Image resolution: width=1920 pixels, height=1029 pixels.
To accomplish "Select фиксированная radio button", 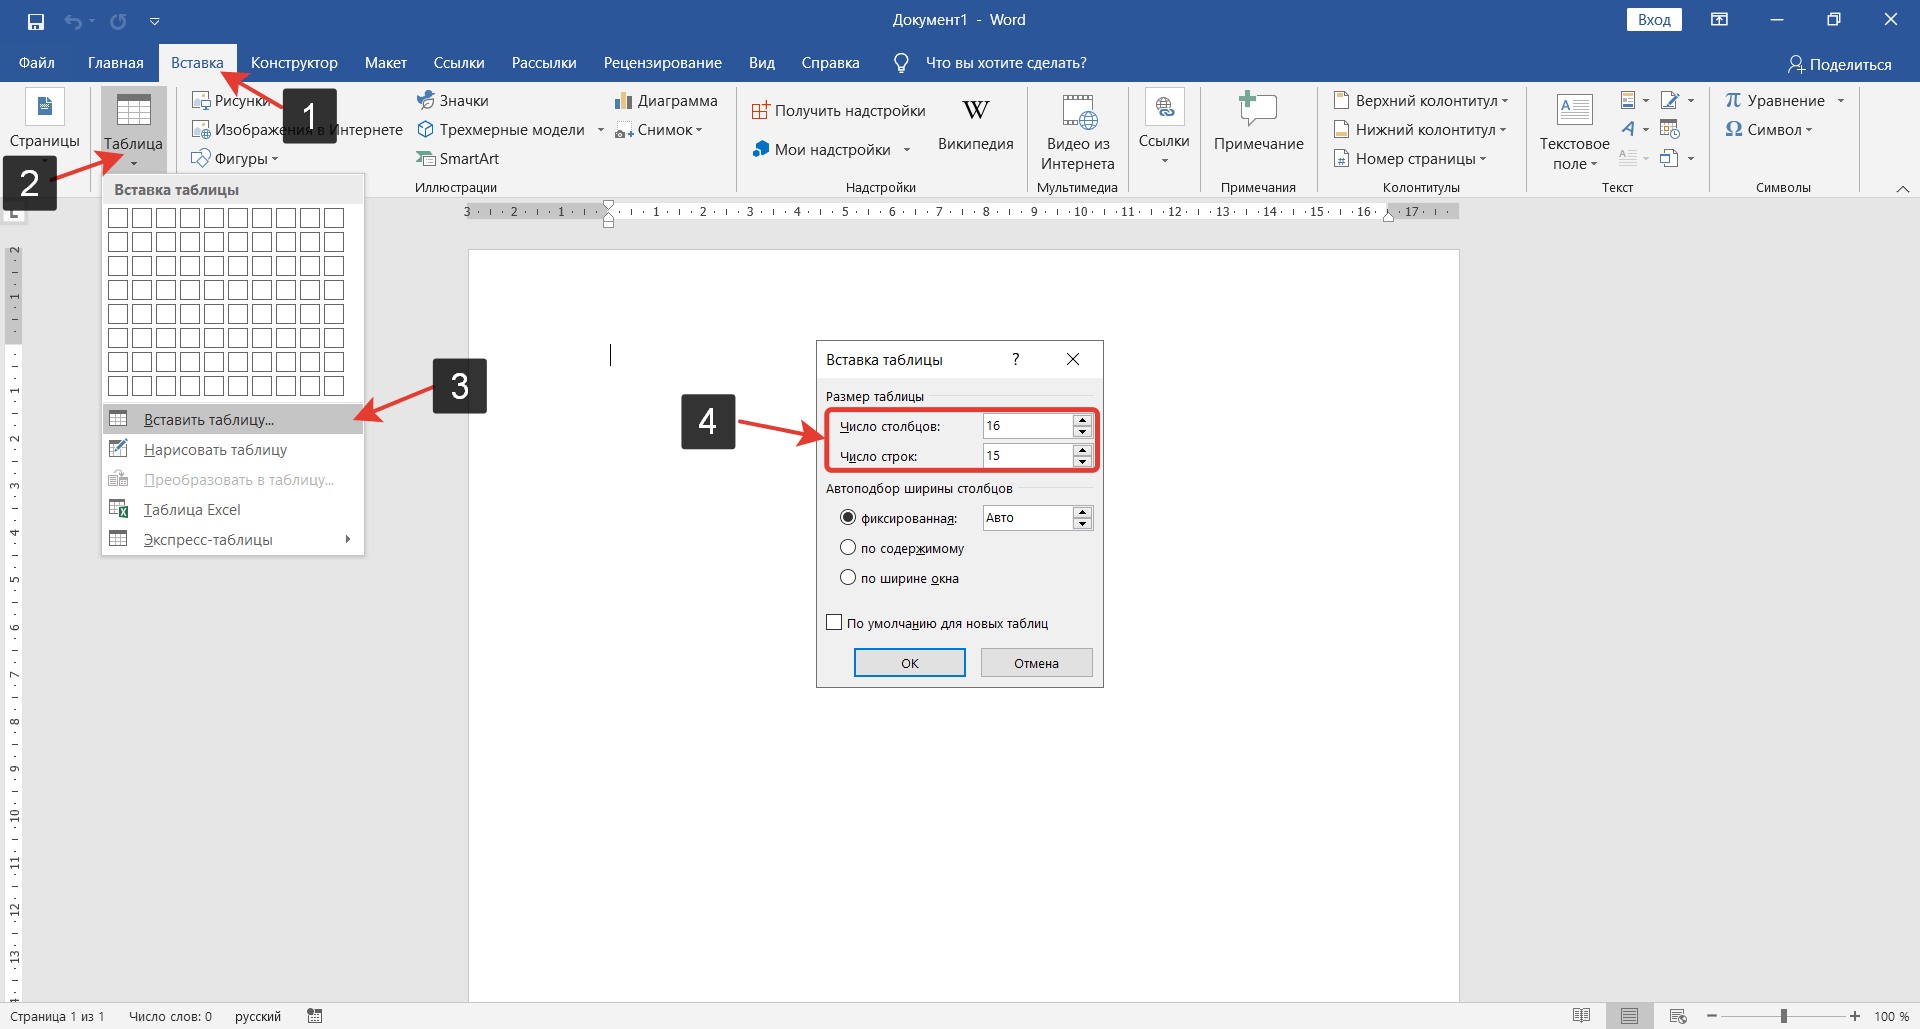I will tap(848, 518).
